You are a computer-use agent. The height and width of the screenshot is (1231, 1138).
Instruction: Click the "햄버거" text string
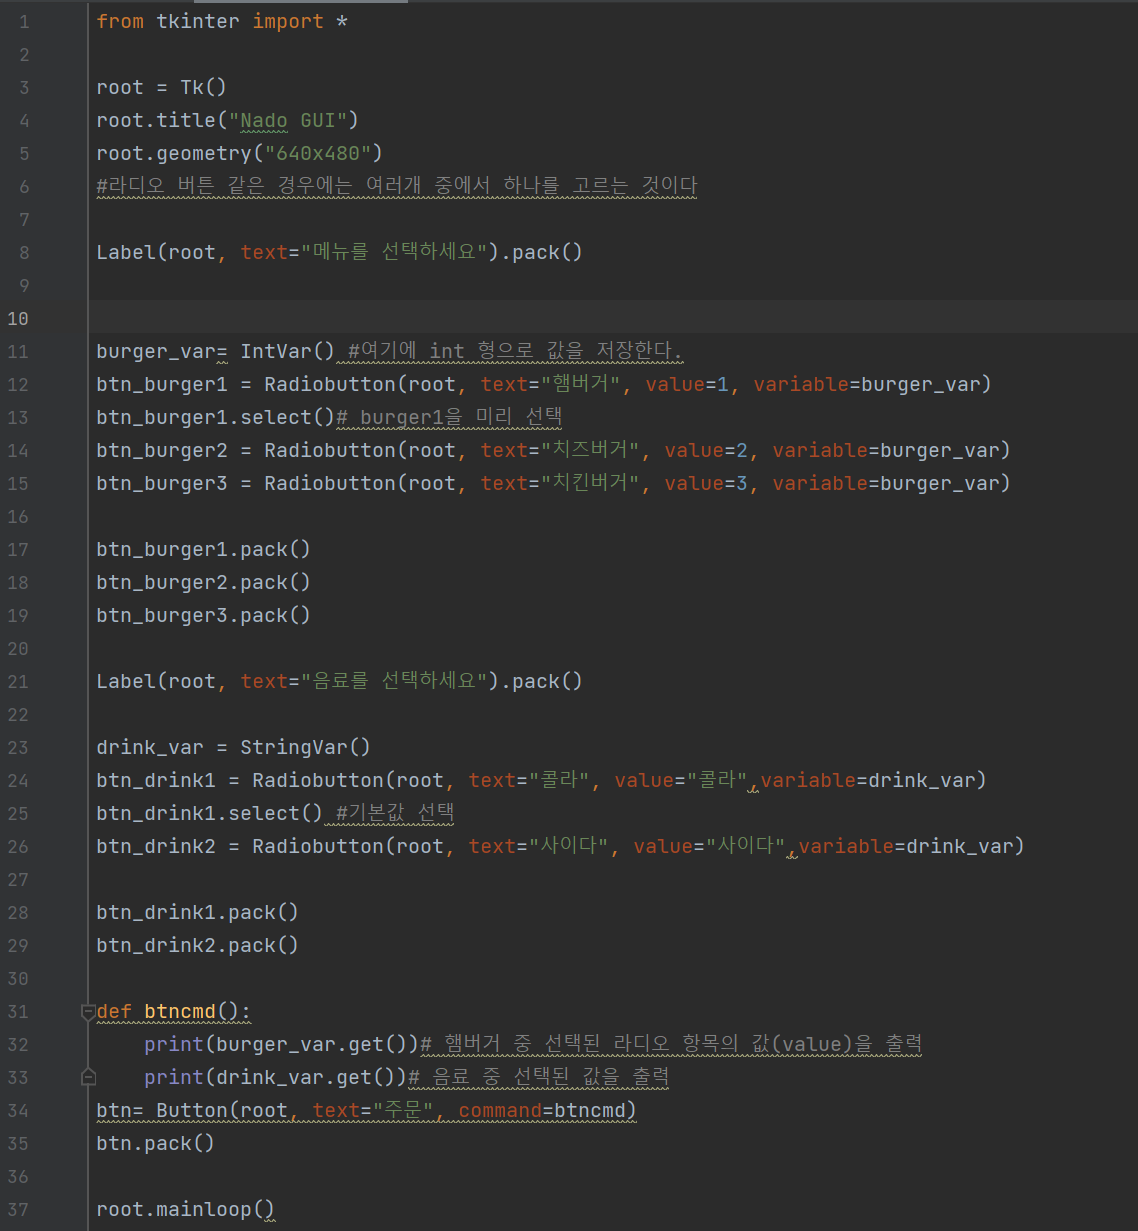[582, 384]
